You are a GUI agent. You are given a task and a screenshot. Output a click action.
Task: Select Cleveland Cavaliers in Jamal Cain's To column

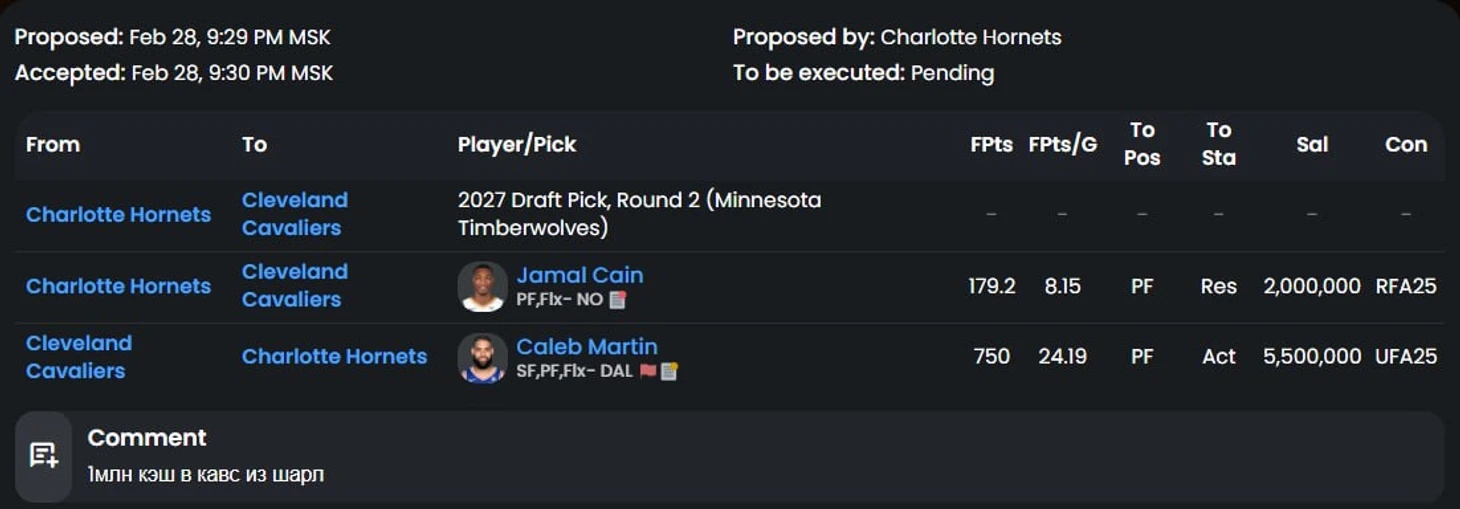click(295, 285)
